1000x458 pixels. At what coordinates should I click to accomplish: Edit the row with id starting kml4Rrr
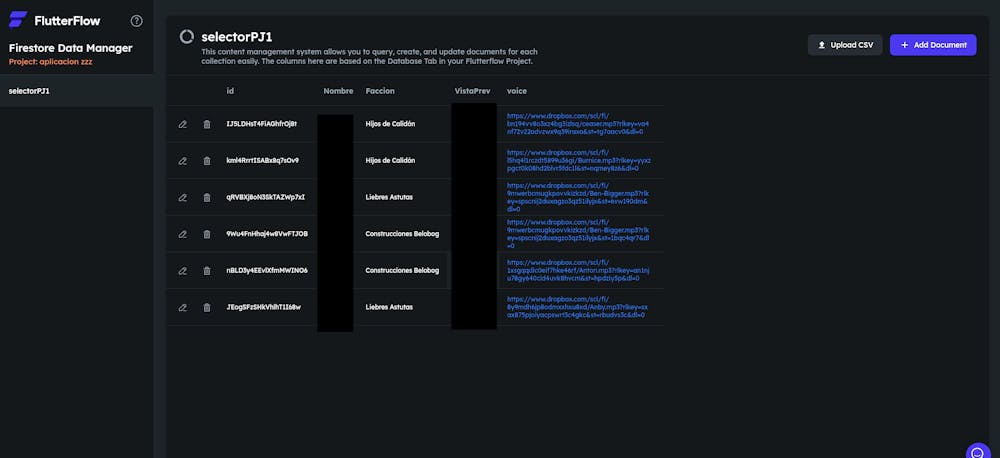(x=182, y=161)
